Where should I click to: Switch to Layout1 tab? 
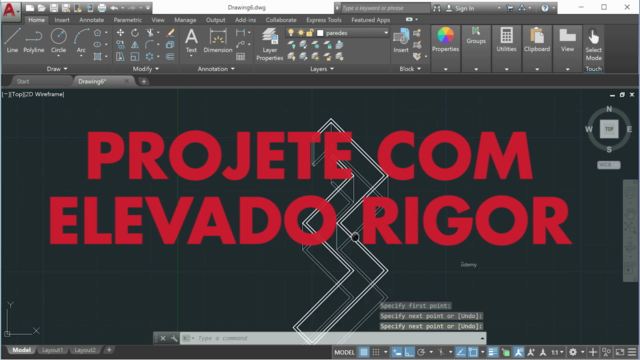point(52,350)
